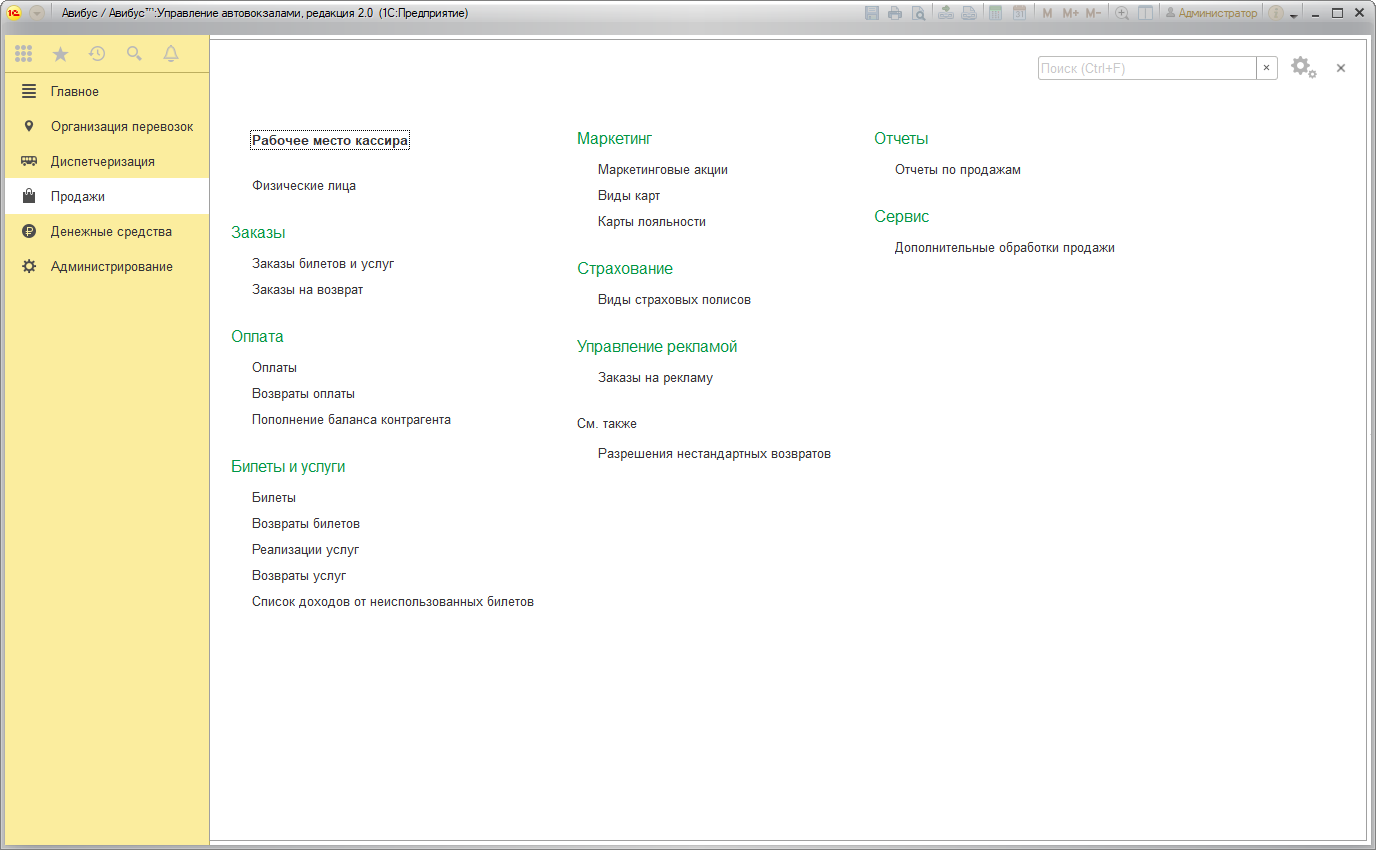Screen dimensions: 1376x850
Task: Go to Администрирование section
Action: click(111, 266)
